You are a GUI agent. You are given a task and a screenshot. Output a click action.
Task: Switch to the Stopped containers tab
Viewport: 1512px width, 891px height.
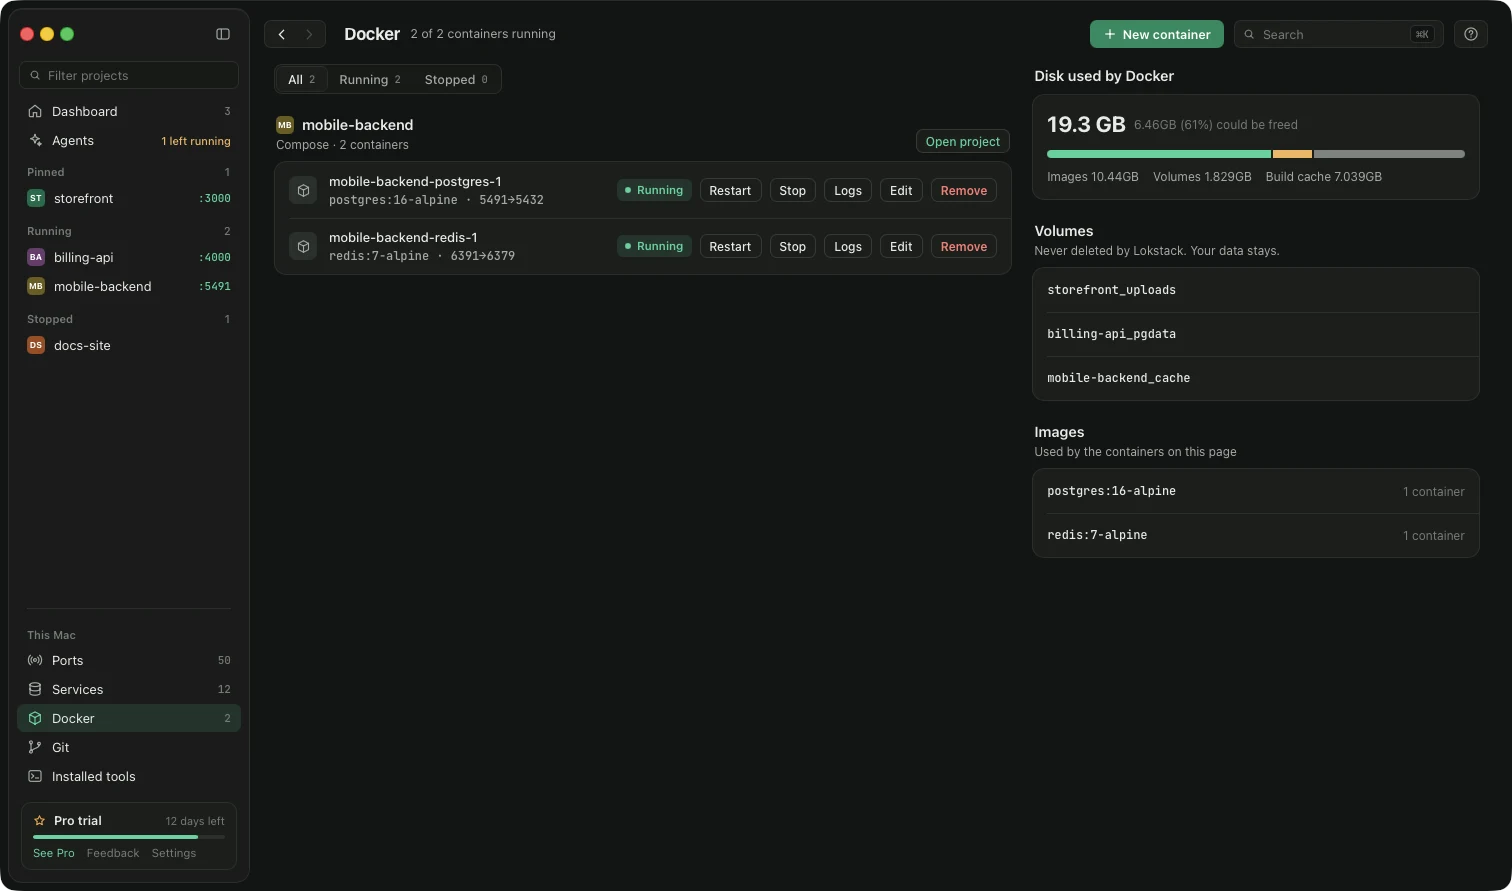[456, 80]
